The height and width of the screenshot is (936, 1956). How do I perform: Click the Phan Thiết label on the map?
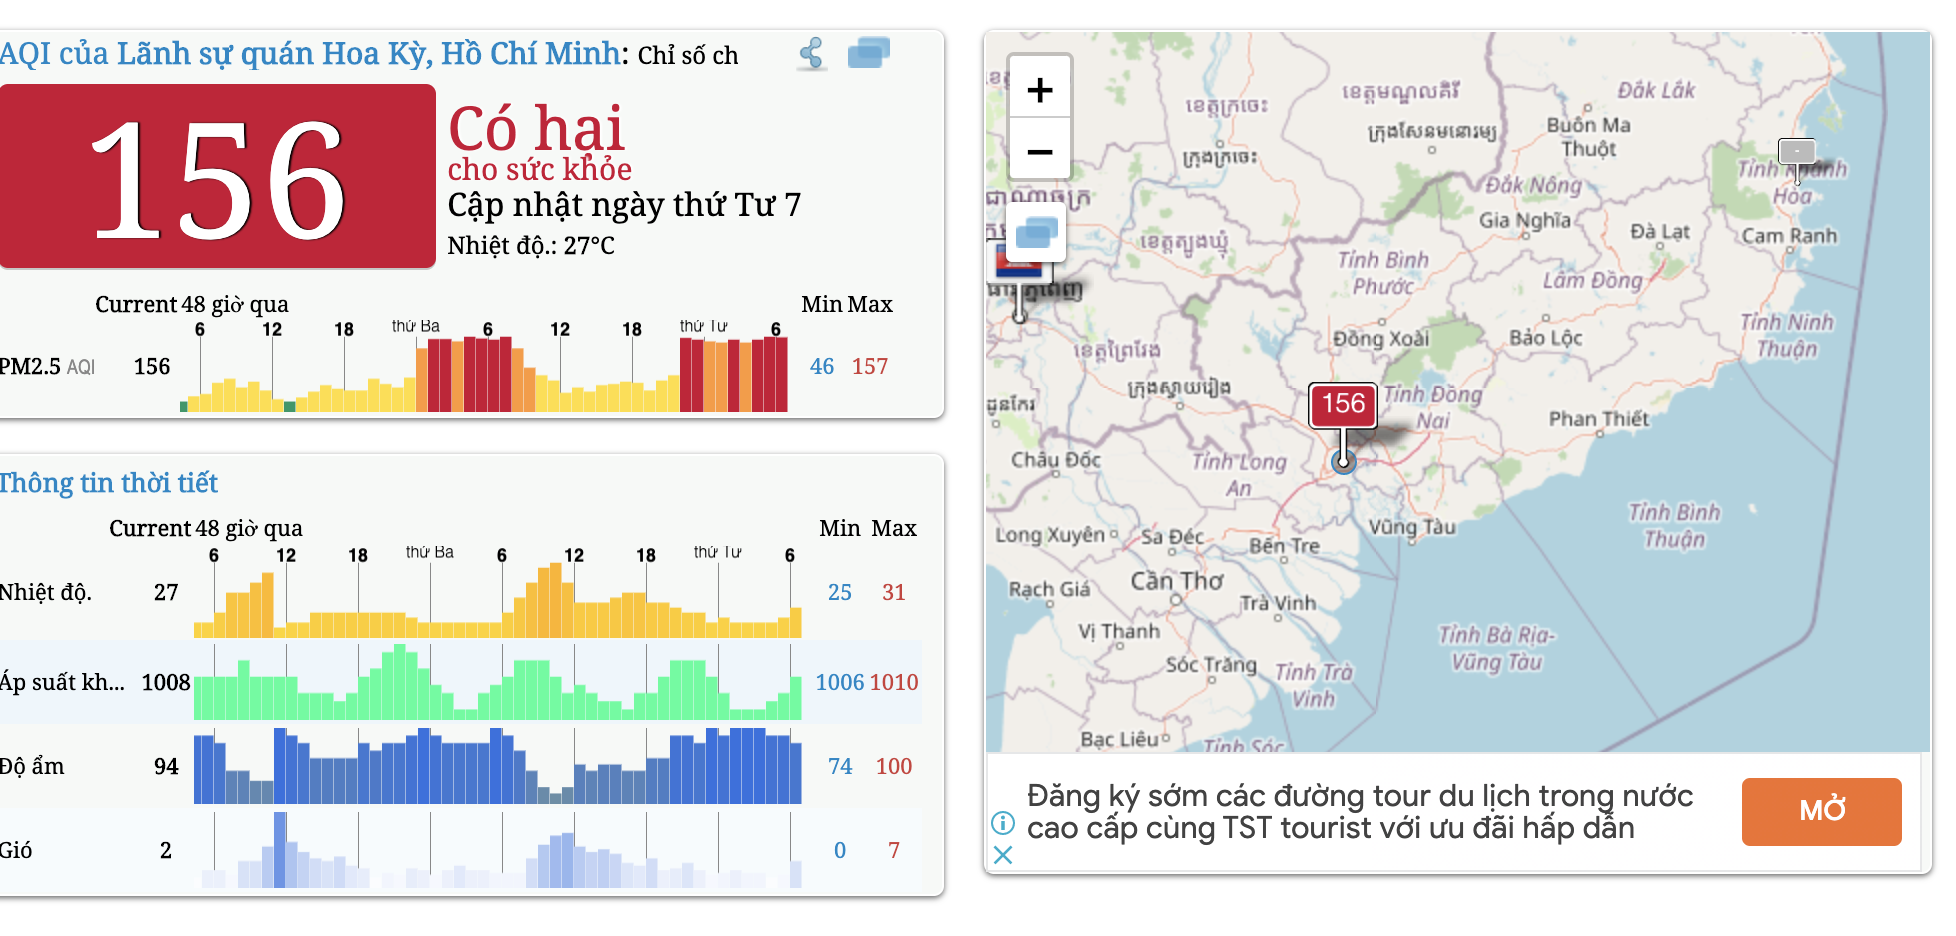tap(1599, 418)
